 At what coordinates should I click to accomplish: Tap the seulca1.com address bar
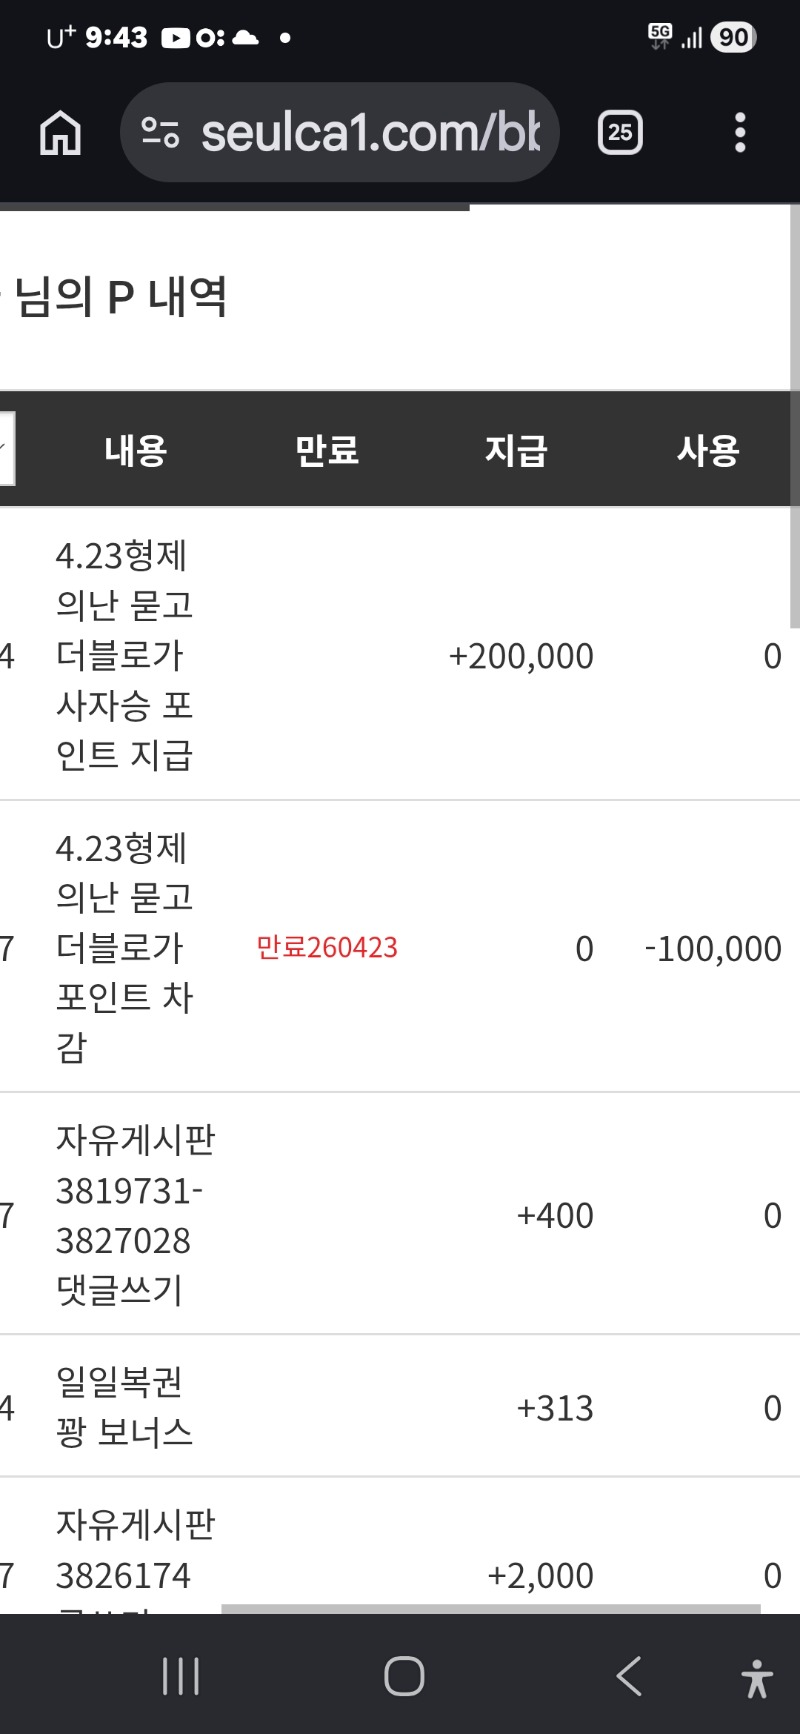[x=370, y=133]
